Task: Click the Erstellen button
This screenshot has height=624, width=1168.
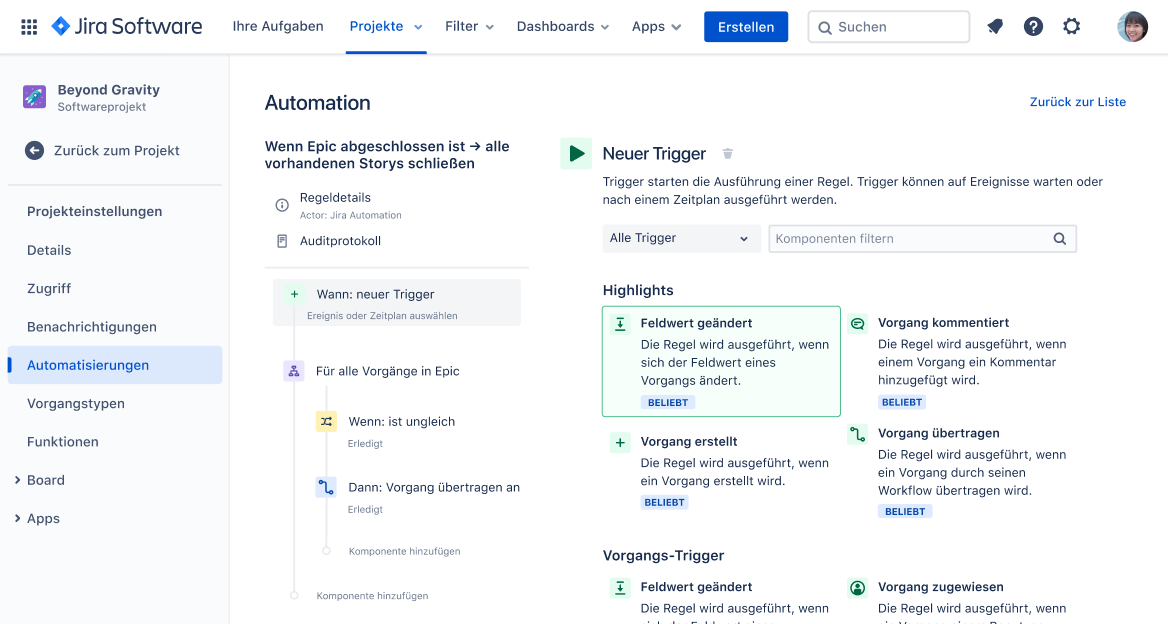Action: [746, 26]
